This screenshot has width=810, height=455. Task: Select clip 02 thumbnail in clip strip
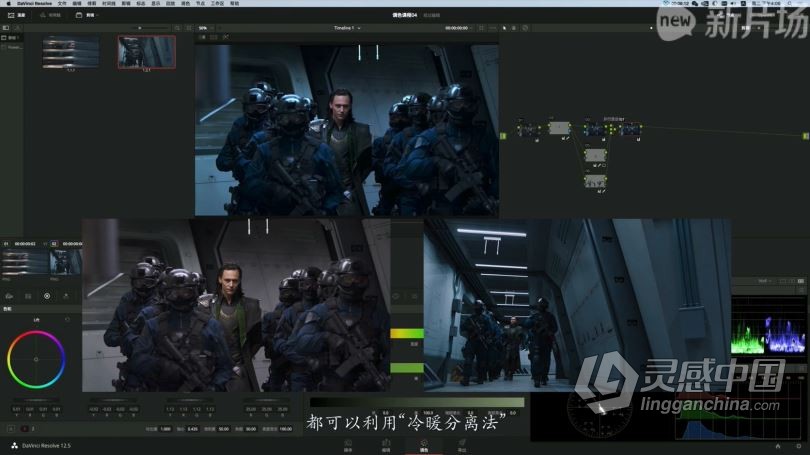[66, 262]
